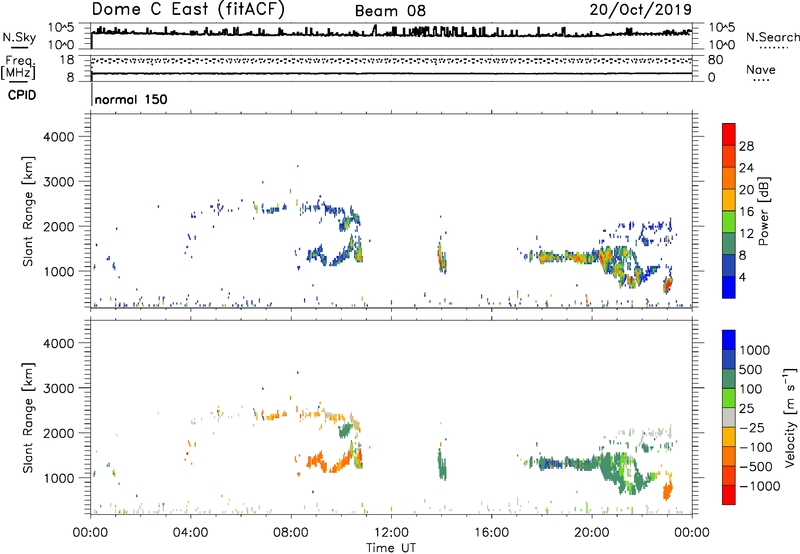Pick the −100 to −25 amber velocity swatch

pyautogui.click(x=729, y=437)
